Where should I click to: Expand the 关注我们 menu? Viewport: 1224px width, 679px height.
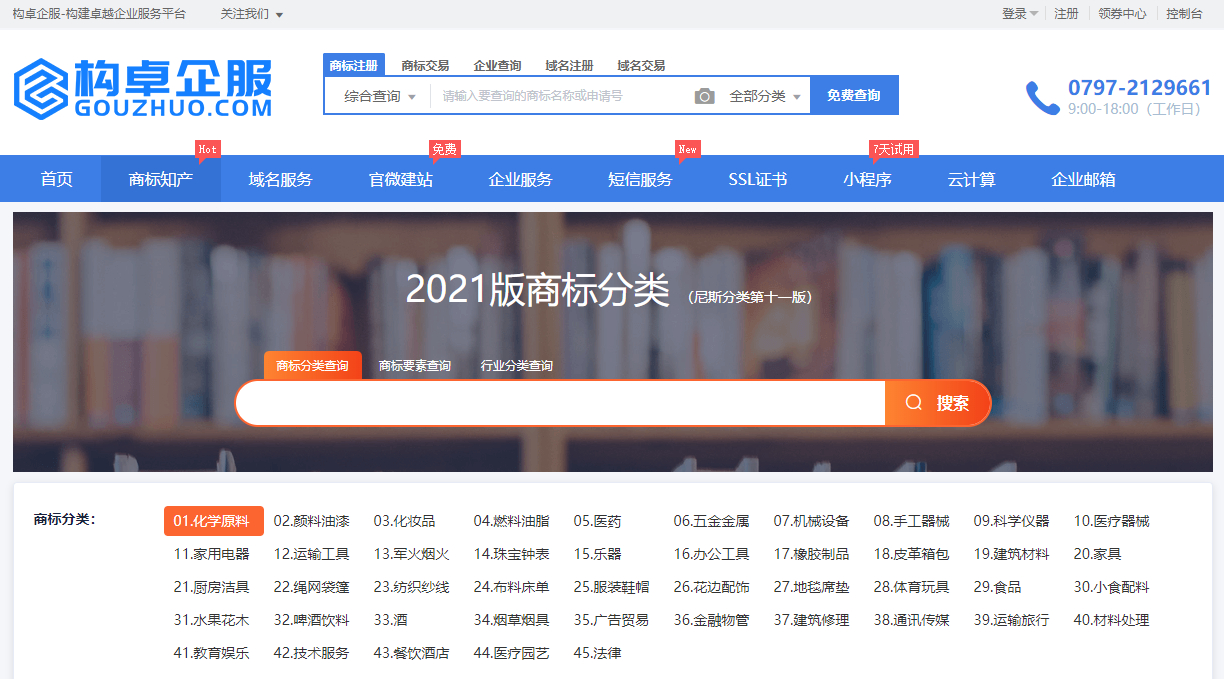pyautogui.click(x=251, y=14)
